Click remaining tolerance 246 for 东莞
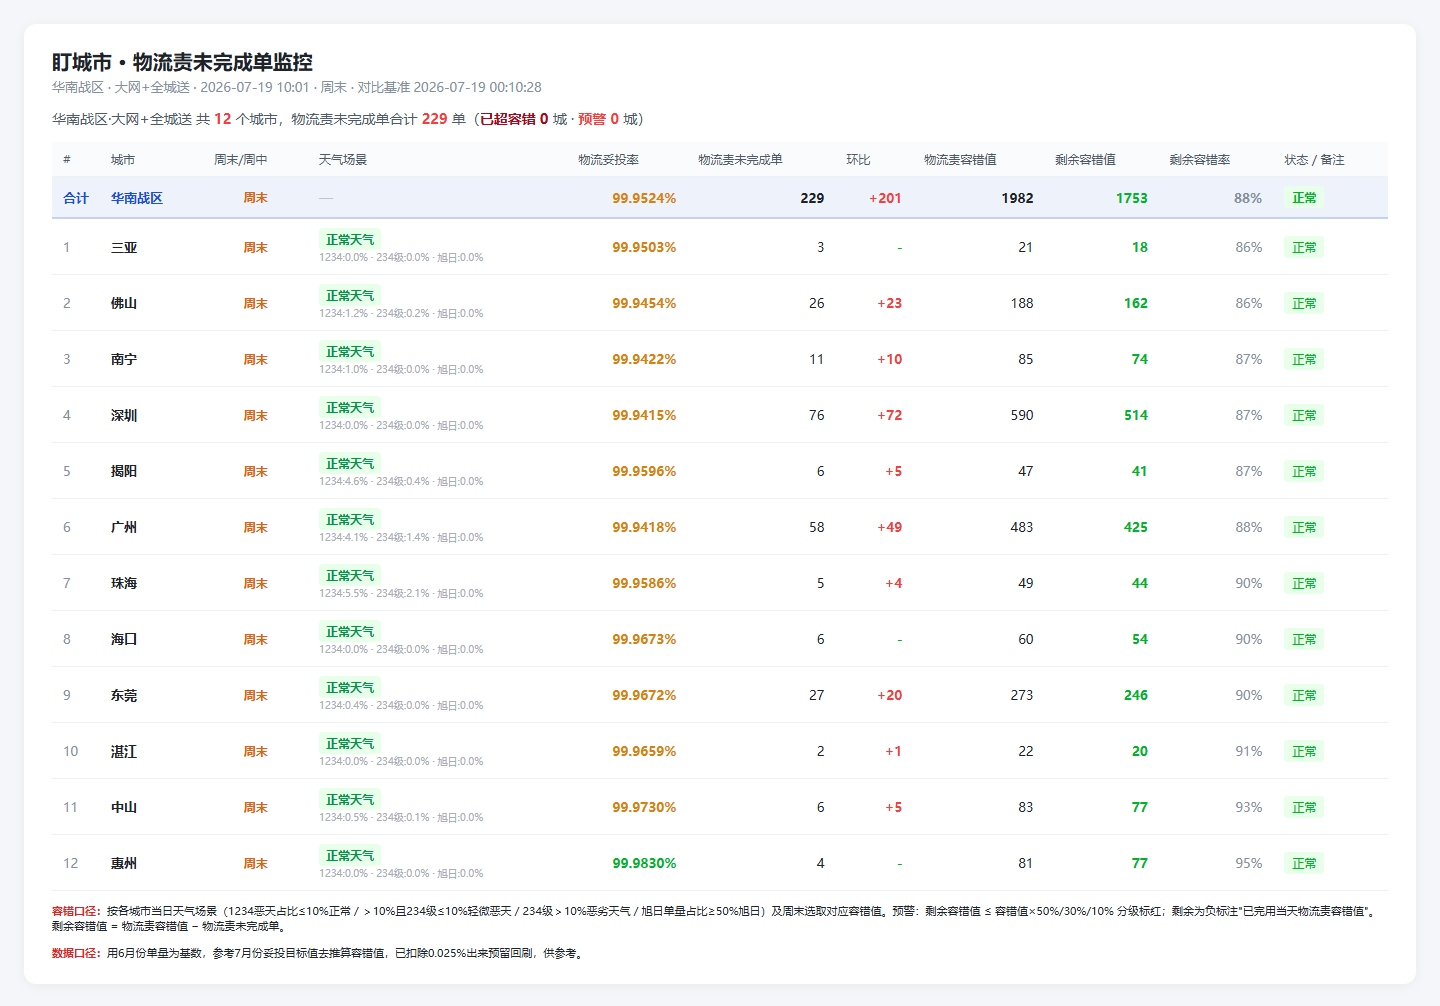The image size is (1440, 1006). (1136, 695)
